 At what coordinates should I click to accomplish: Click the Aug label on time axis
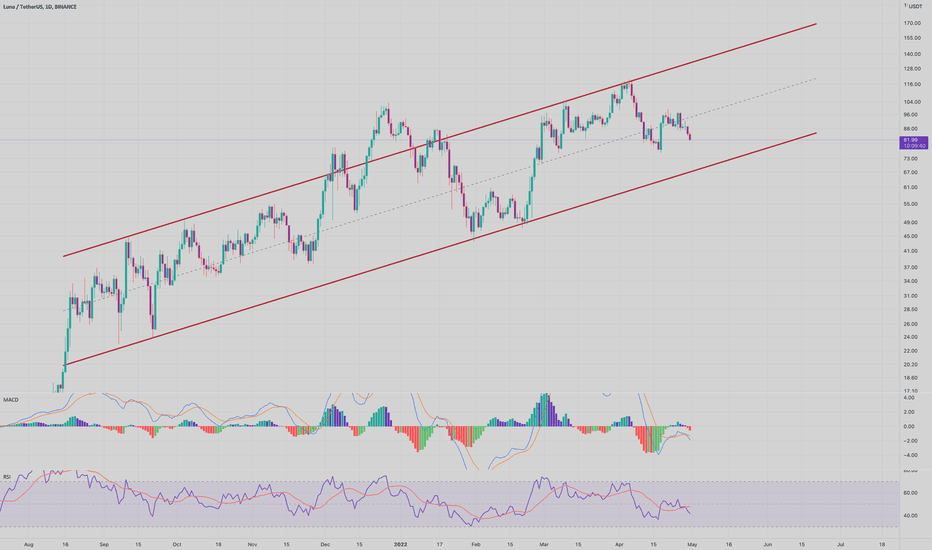click(29, 544)
